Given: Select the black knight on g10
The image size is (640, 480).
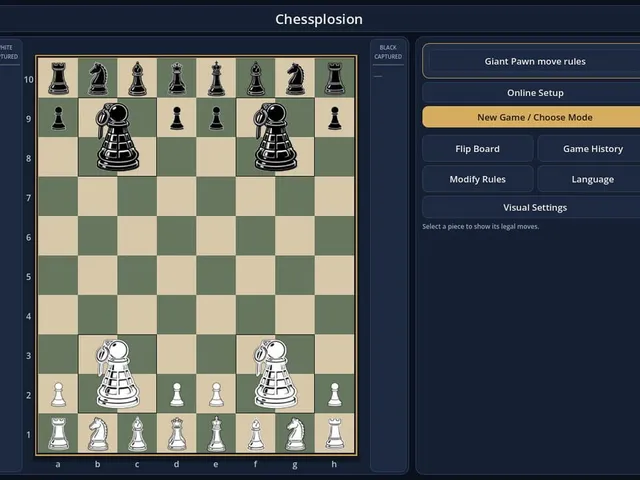Looking at the screenshot, I should tap(295, 78).
